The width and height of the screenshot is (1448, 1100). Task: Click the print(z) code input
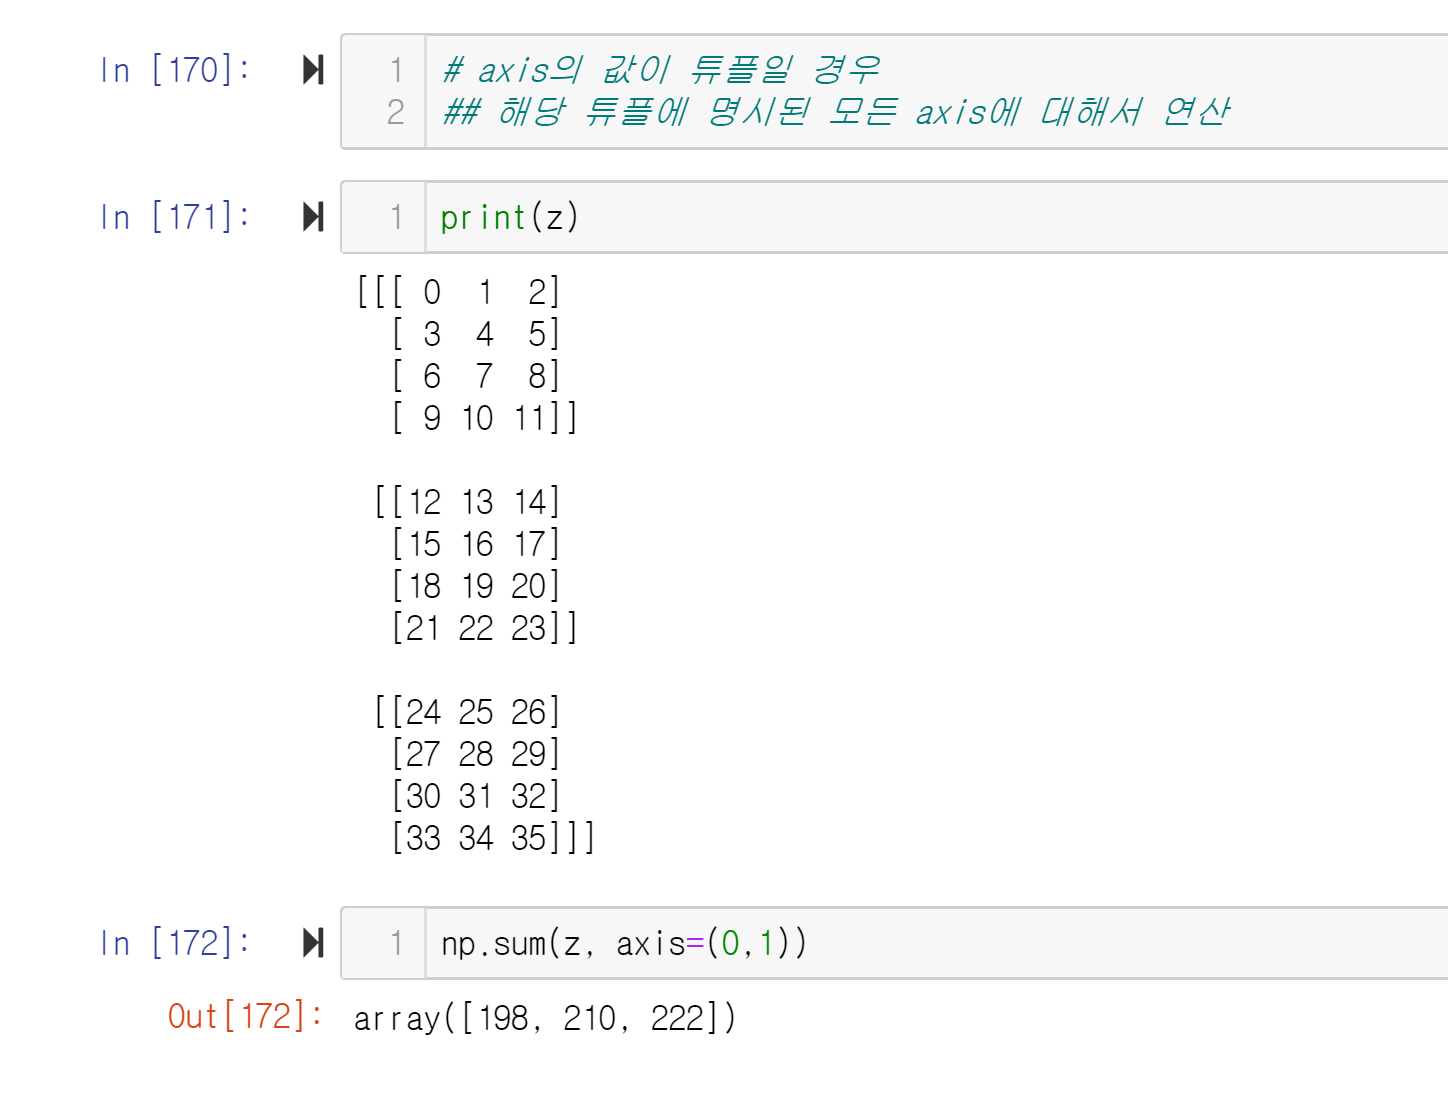tap(936, 217)
